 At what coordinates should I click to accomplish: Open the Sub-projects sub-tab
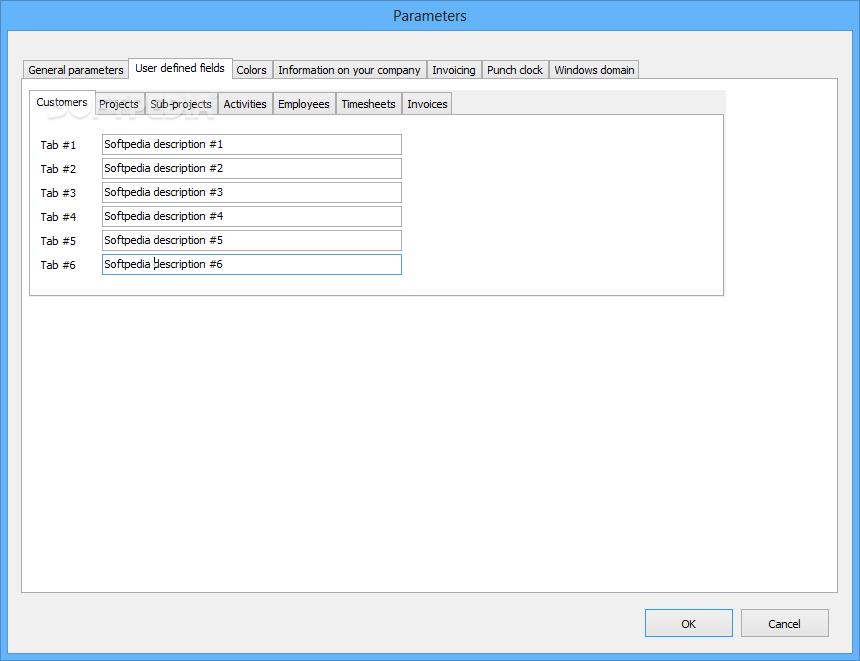181,104
